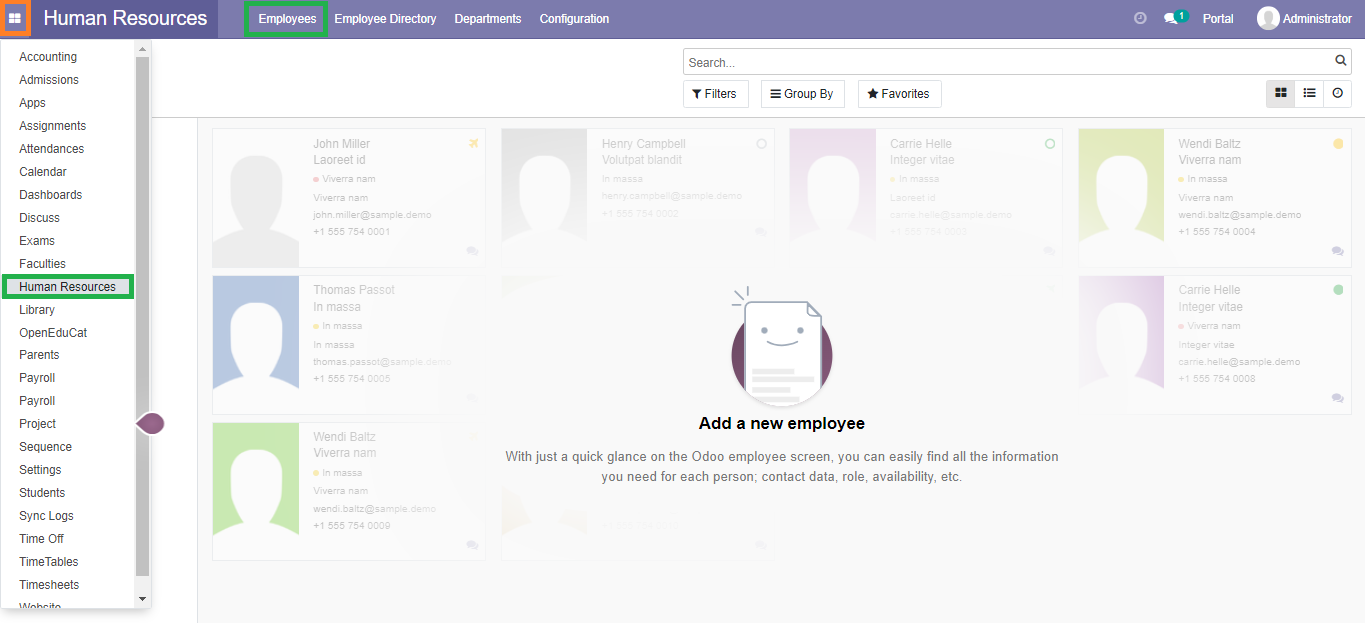Click chat icon on top Wendi Baltz card
Viewport: 1365px width, 623px height.
pos(1338,251)
